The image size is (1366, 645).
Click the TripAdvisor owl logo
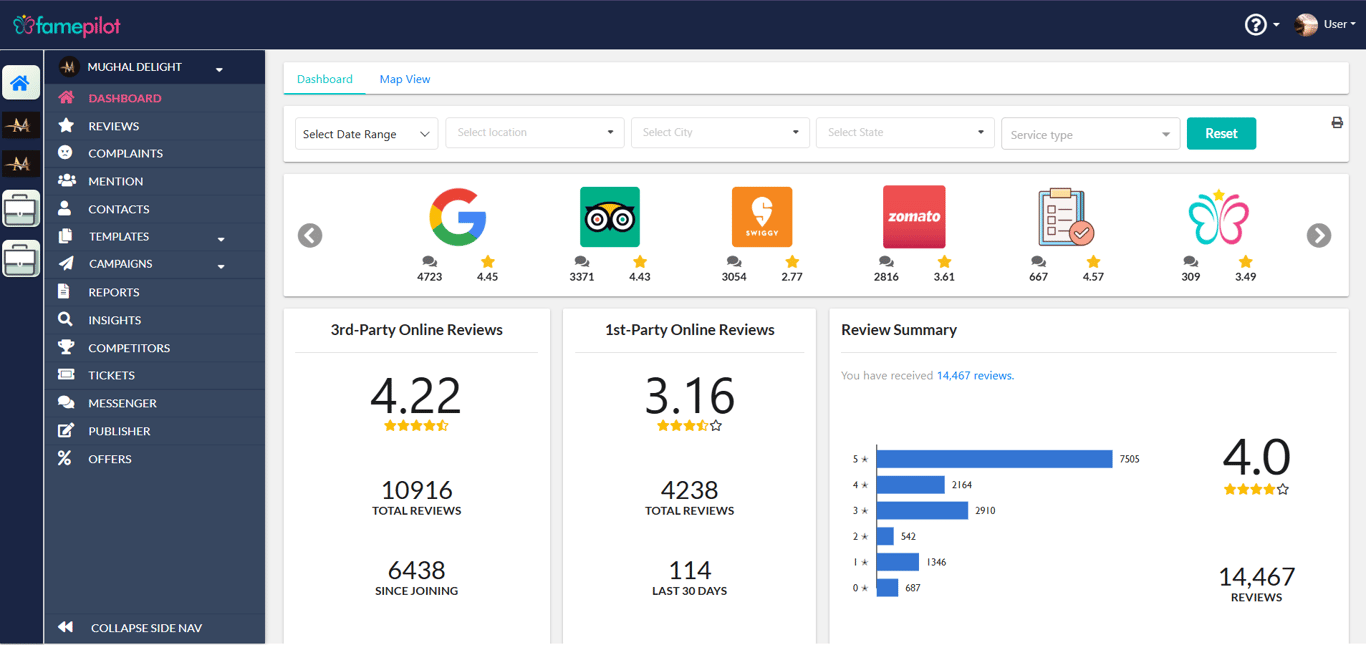click(x=610, y=216)
